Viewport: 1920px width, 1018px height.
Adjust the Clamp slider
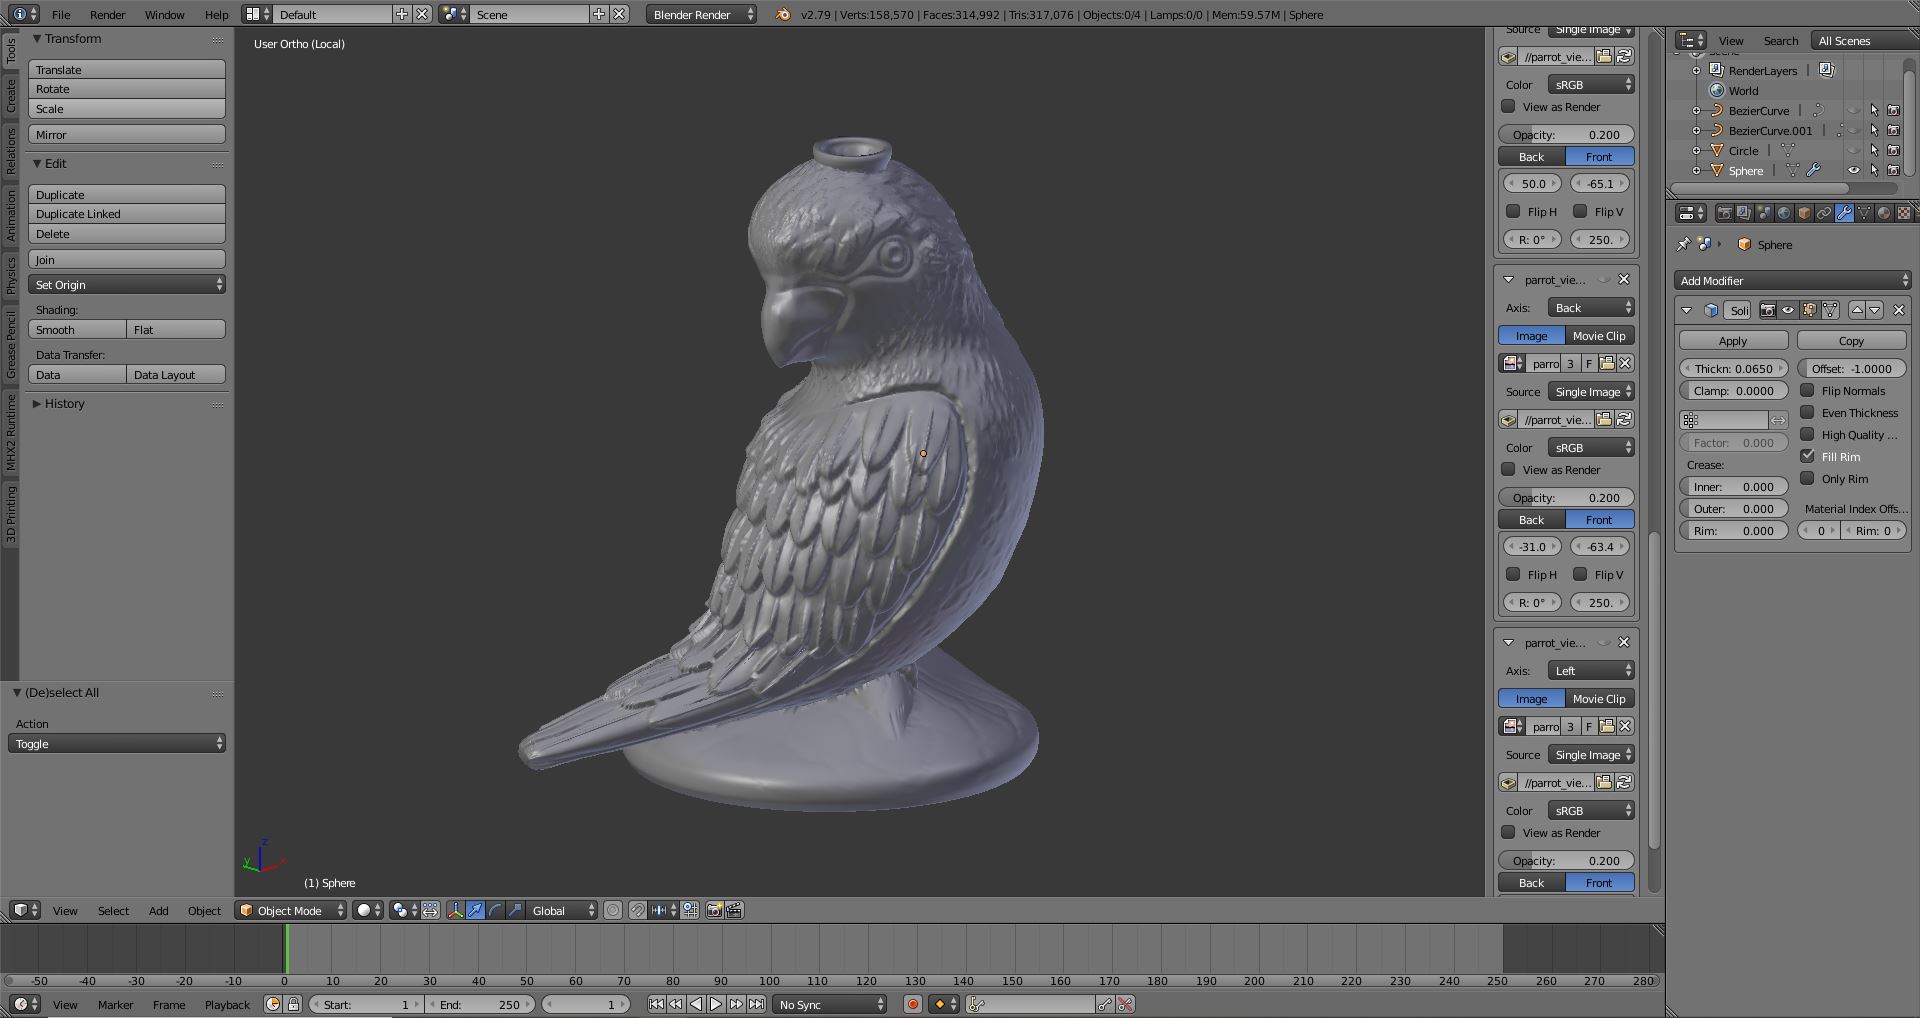[x=1733, y=390]
